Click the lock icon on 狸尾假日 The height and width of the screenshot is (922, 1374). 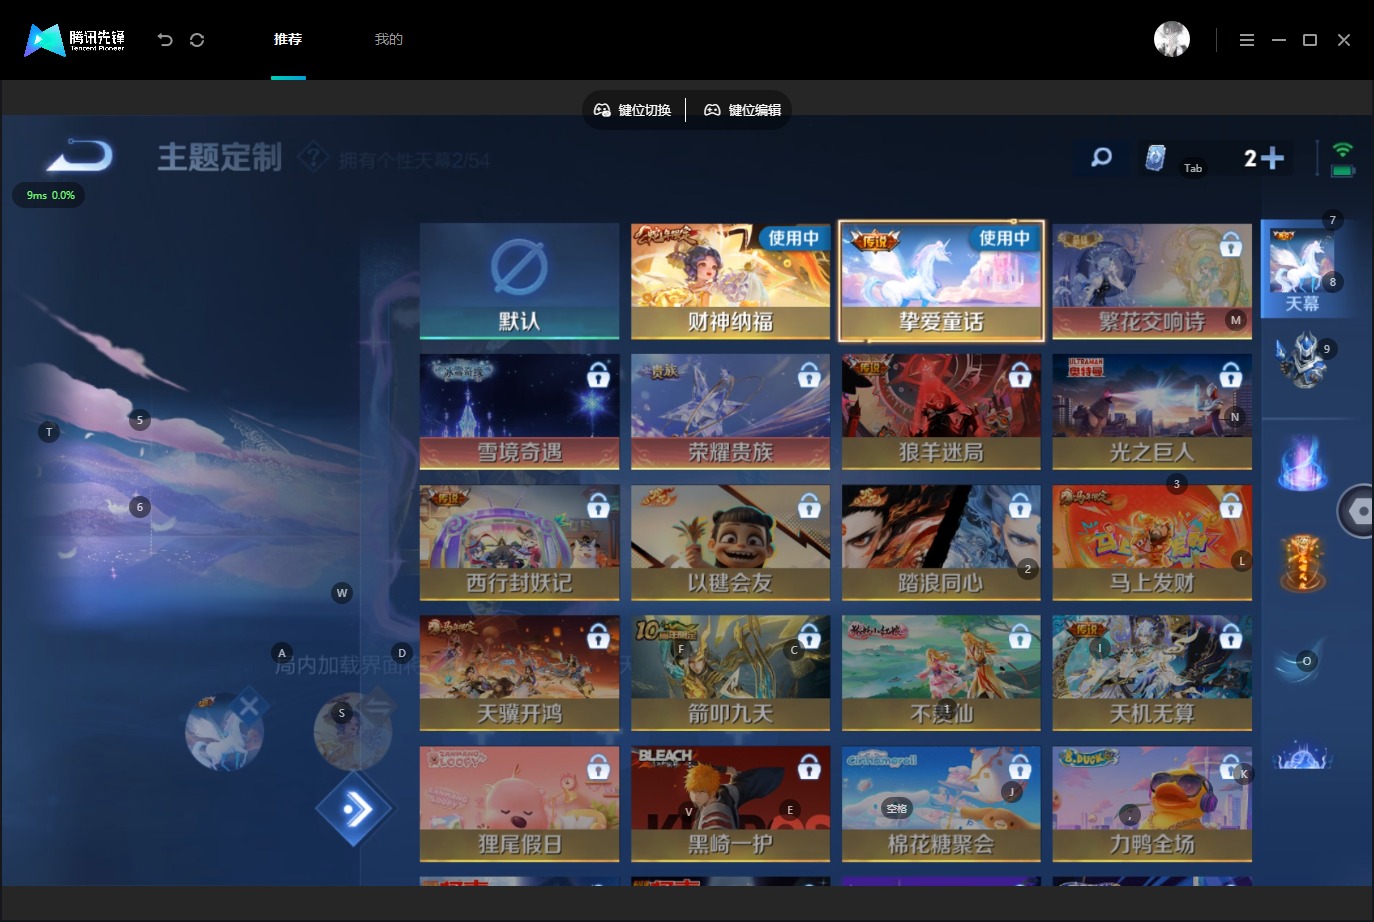pos(598,768)
